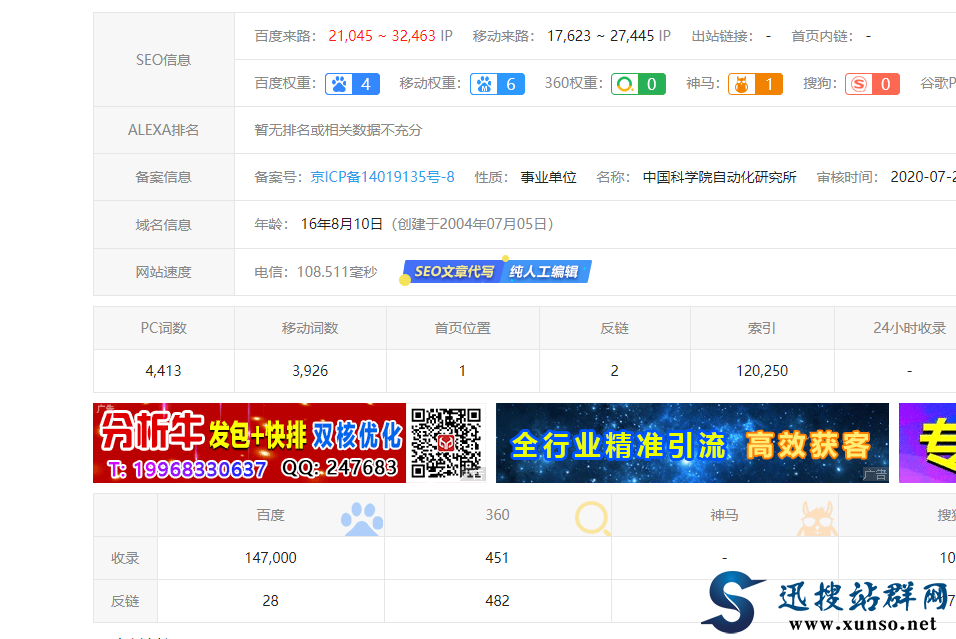Open the ICP record link 京ICP备14019135号-8
Image resolution: width=956 pixels, height=639 pixels.
pyautogui.click(x=382, y=177)
